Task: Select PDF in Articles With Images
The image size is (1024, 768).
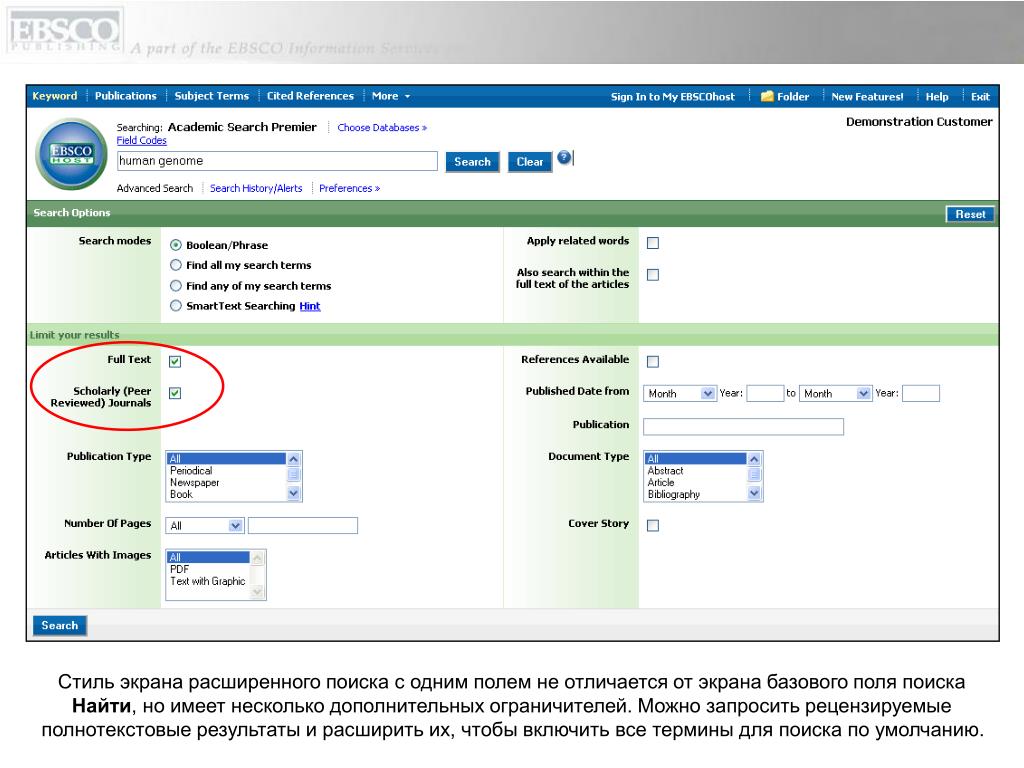Action: 208,569
